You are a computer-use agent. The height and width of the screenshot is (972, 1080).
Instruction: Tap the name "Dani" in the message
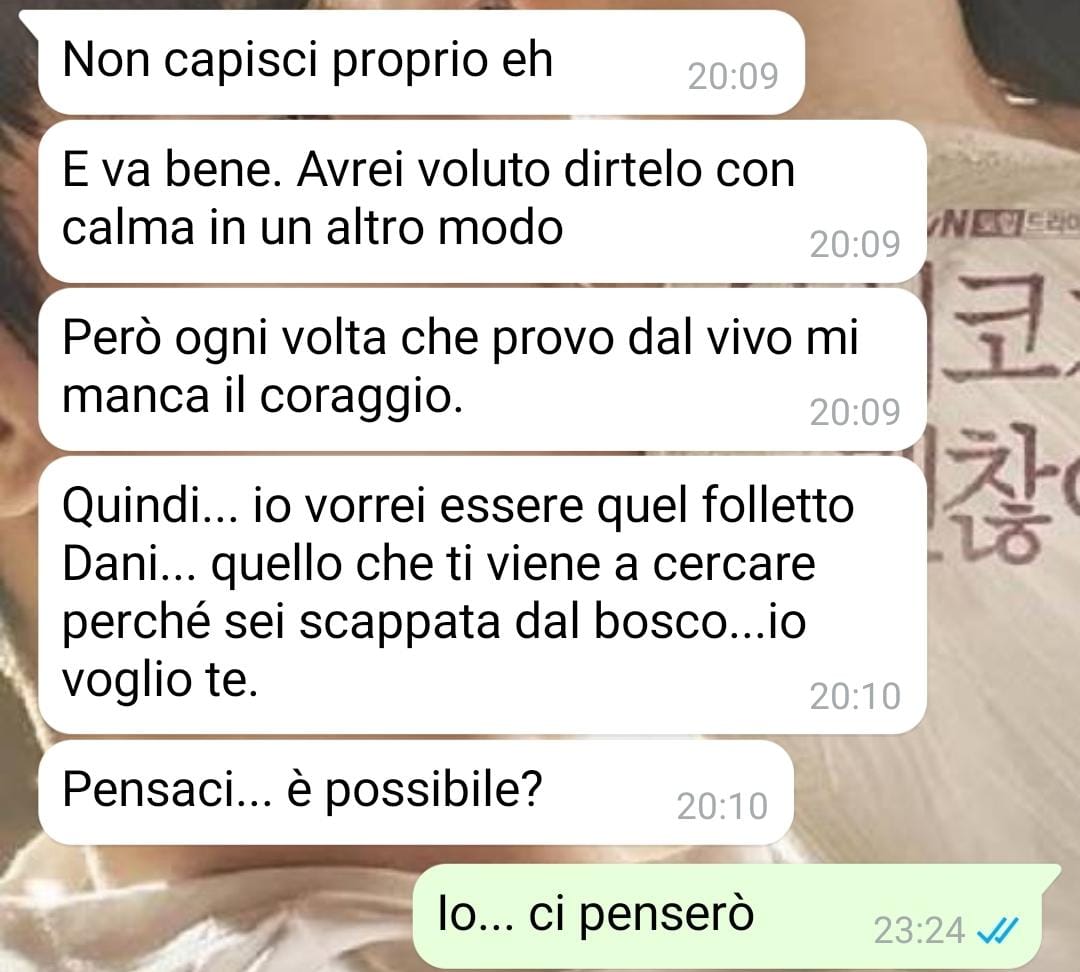[110, 563]
